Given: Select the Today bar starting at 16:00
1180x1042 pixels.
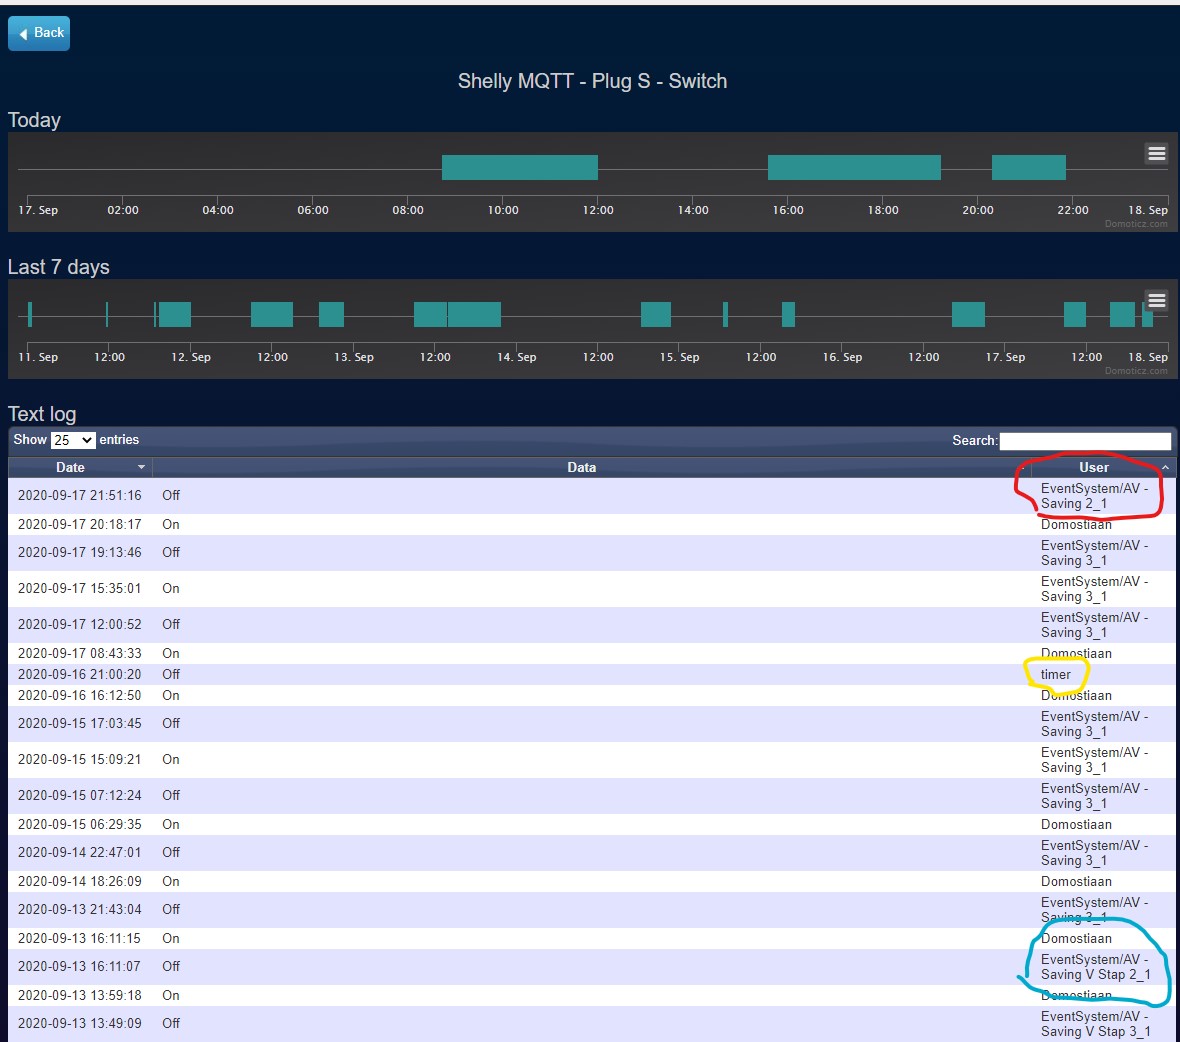Looking at the screenshot, I should pos(854,167).
